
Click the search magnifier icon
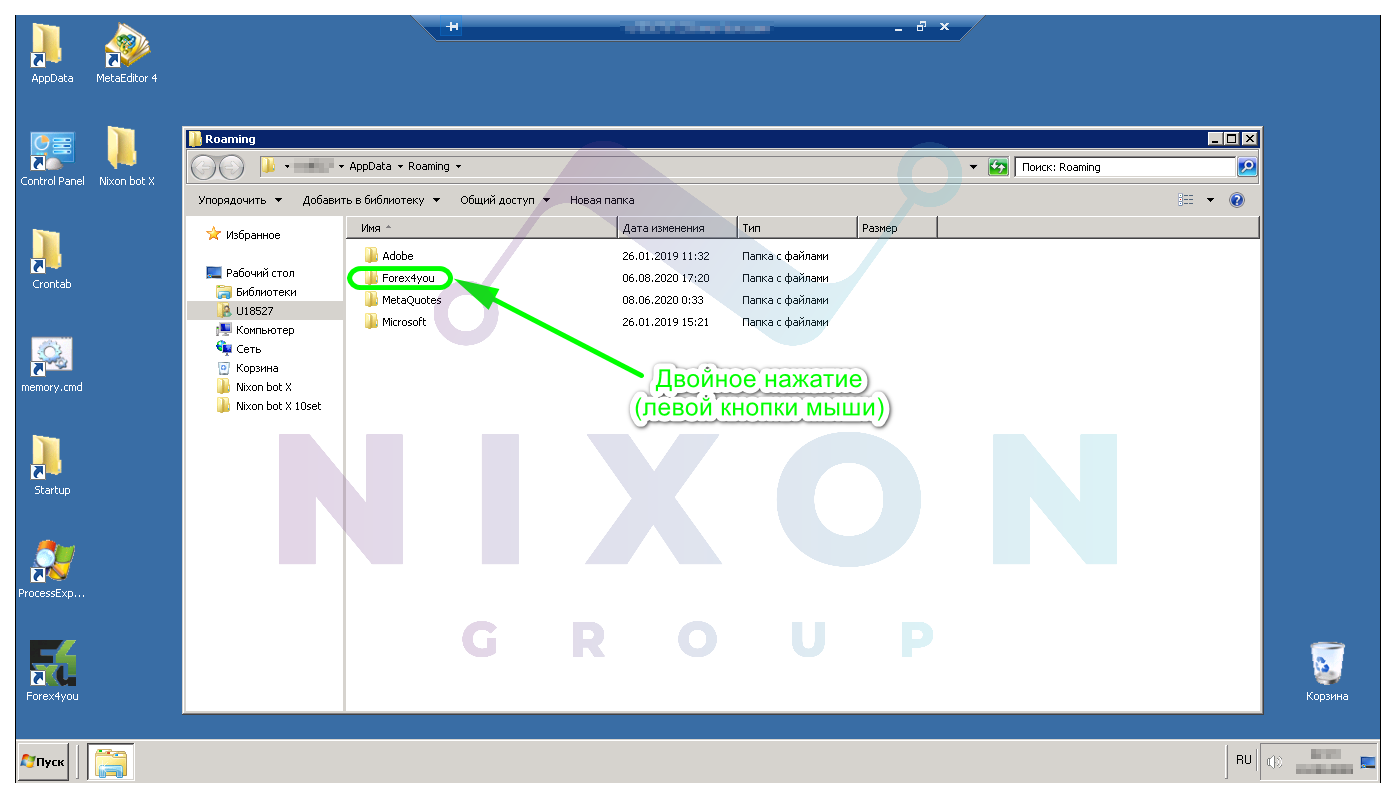click(x=1247, y=167)
